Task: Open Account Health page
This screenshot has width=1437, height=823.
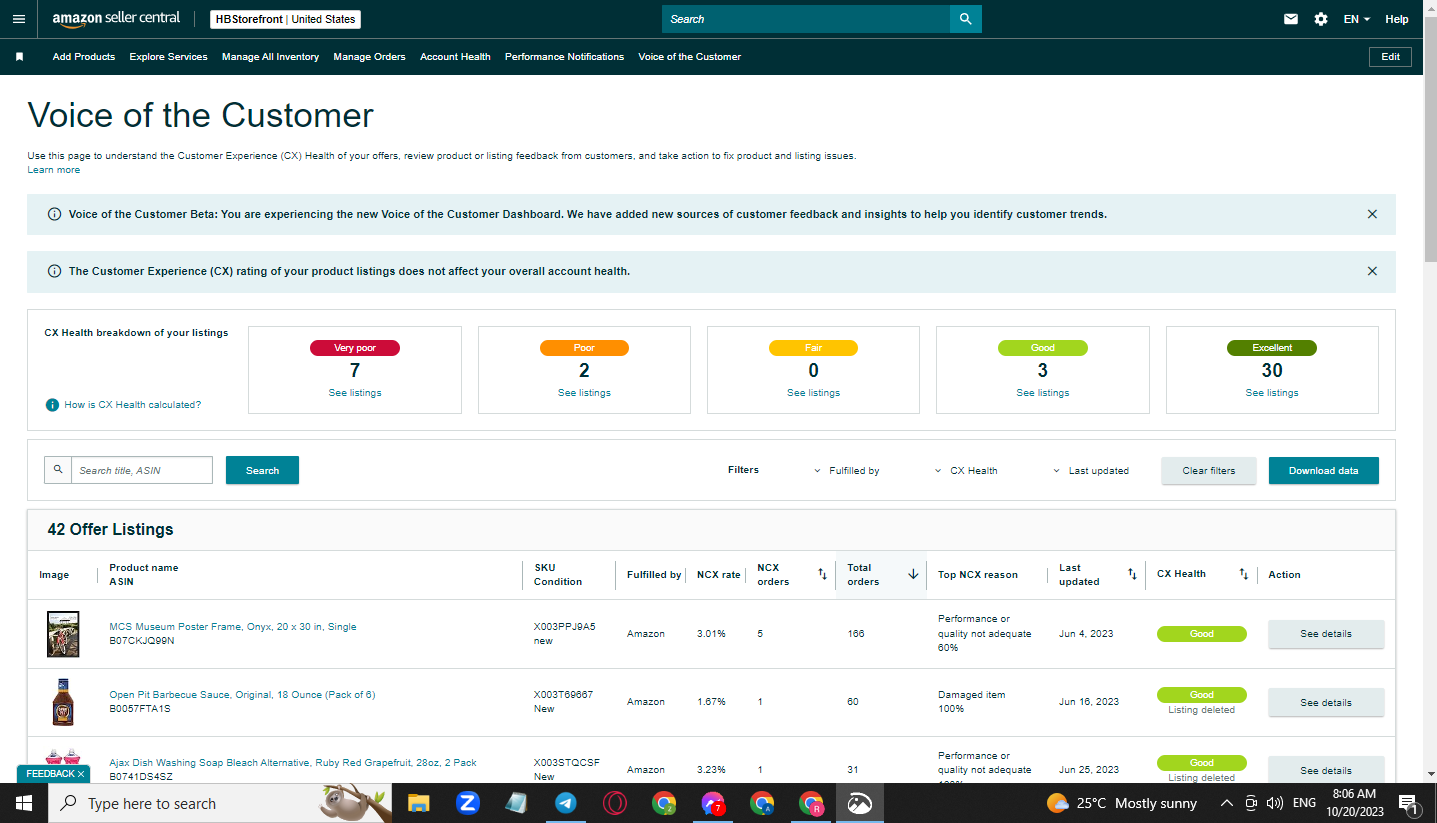Action: (x=455, y=57)
